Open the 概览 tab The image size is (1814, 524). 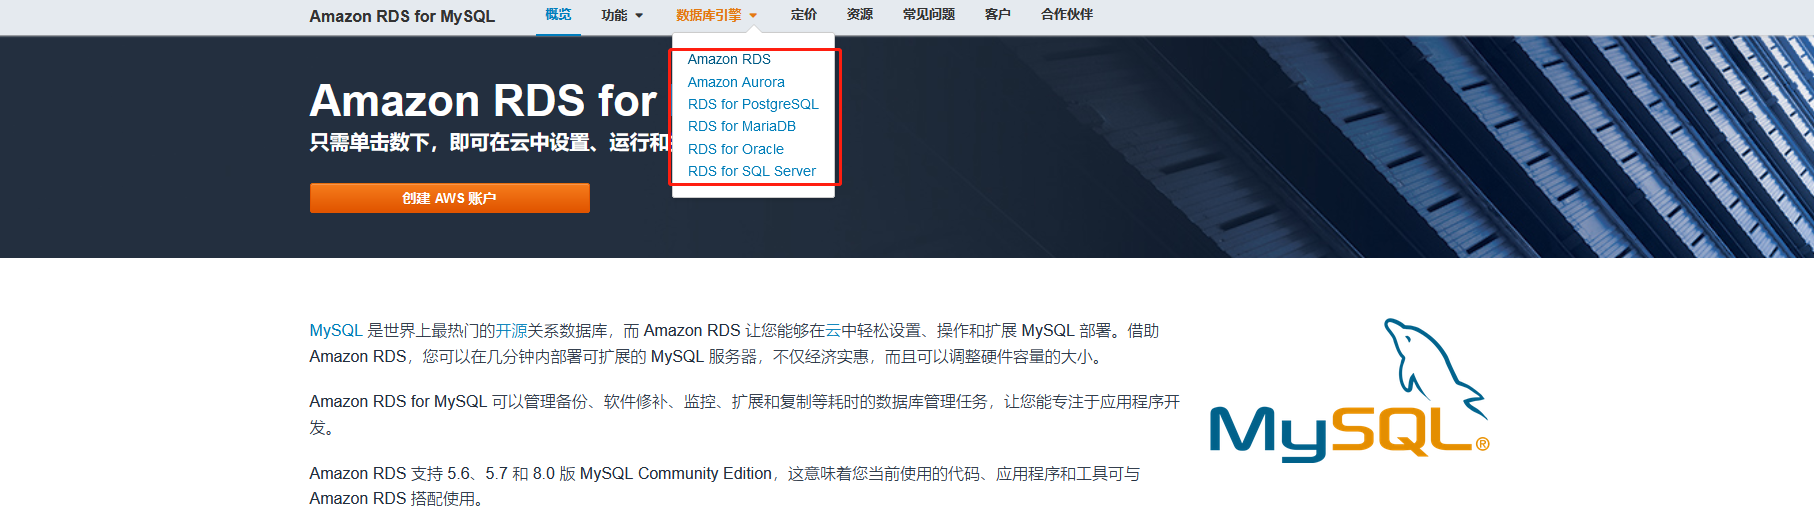(558, 15)
